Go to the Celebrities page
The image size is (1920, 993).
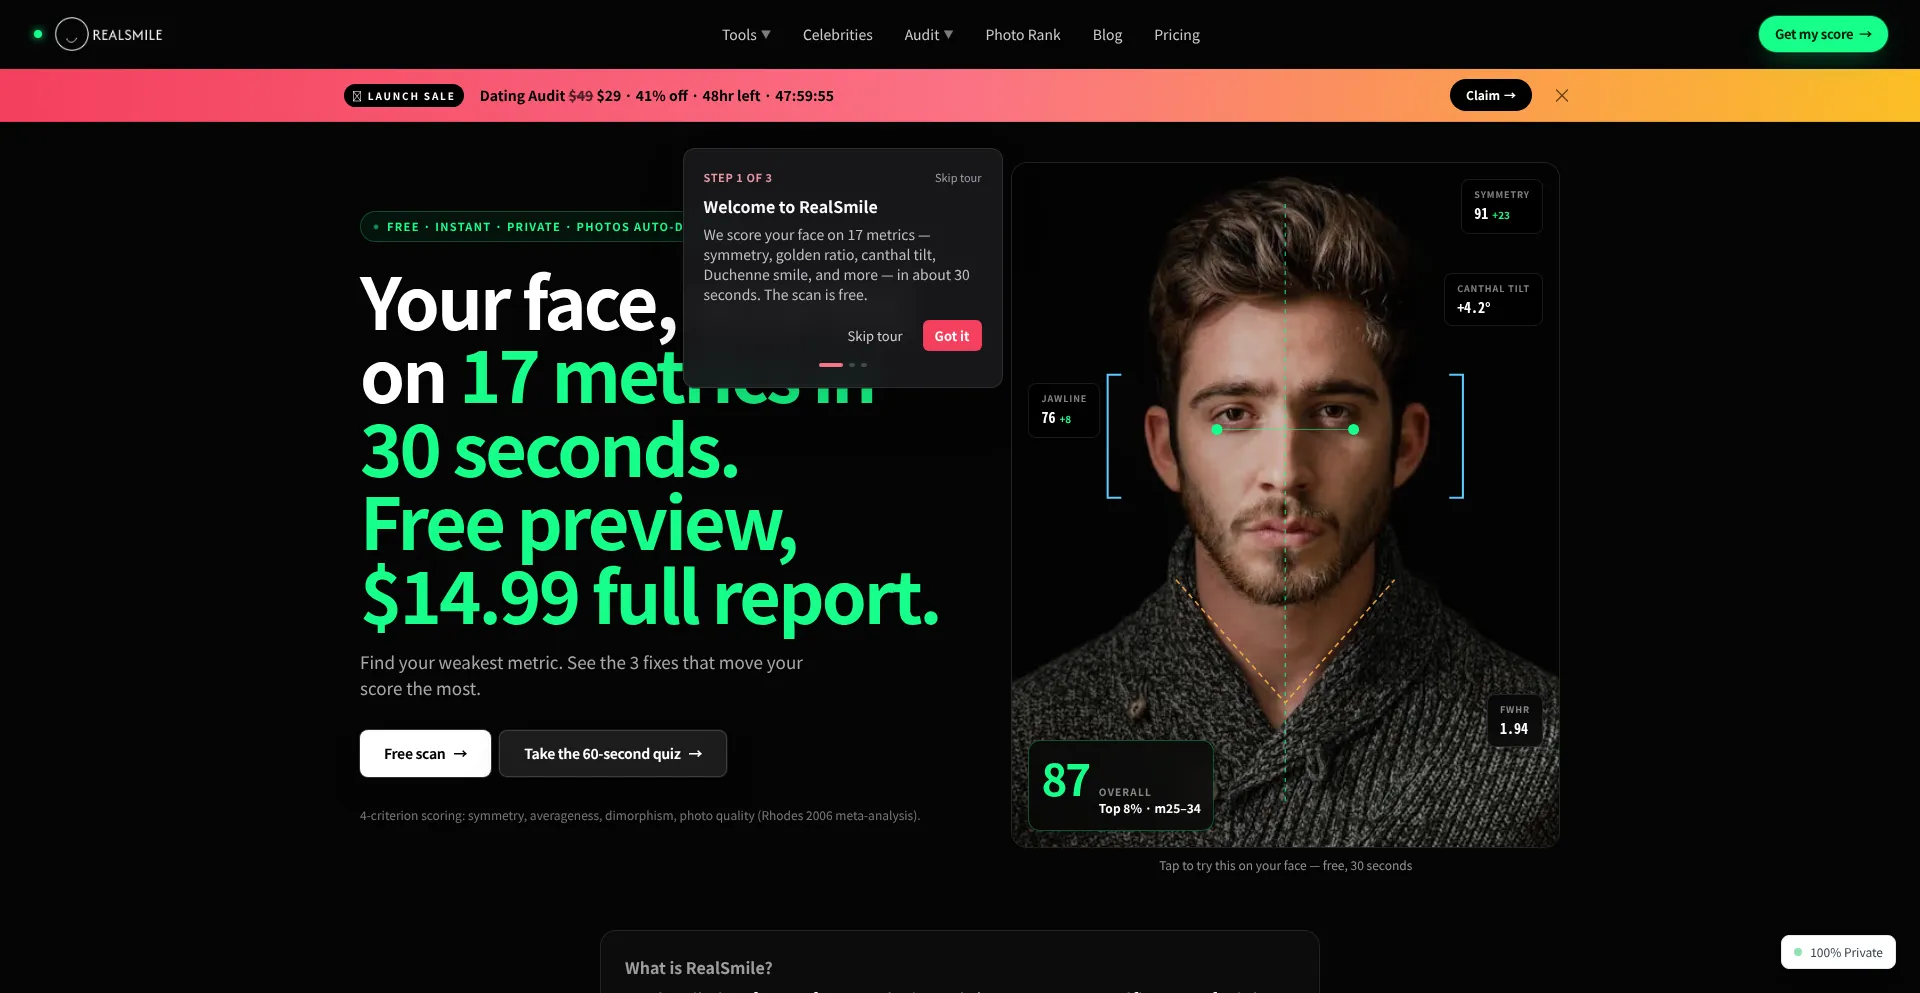coord(837,35)
